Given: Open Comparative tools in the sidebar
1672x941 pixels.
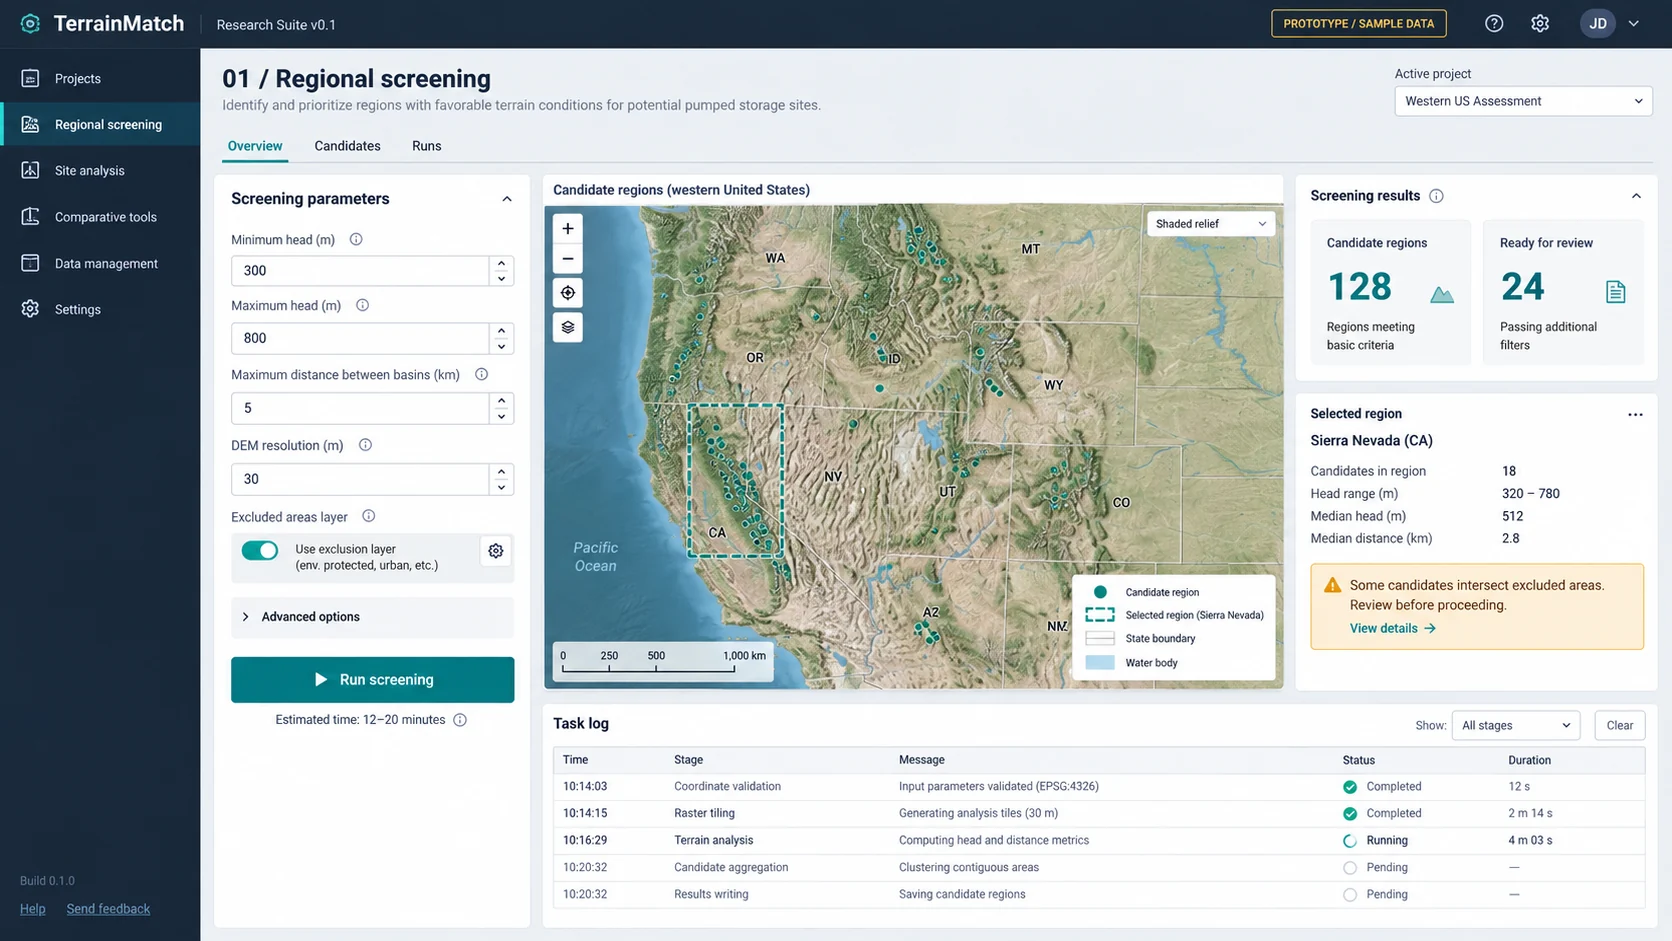Looking at the screenshot, I should point(100,216).
